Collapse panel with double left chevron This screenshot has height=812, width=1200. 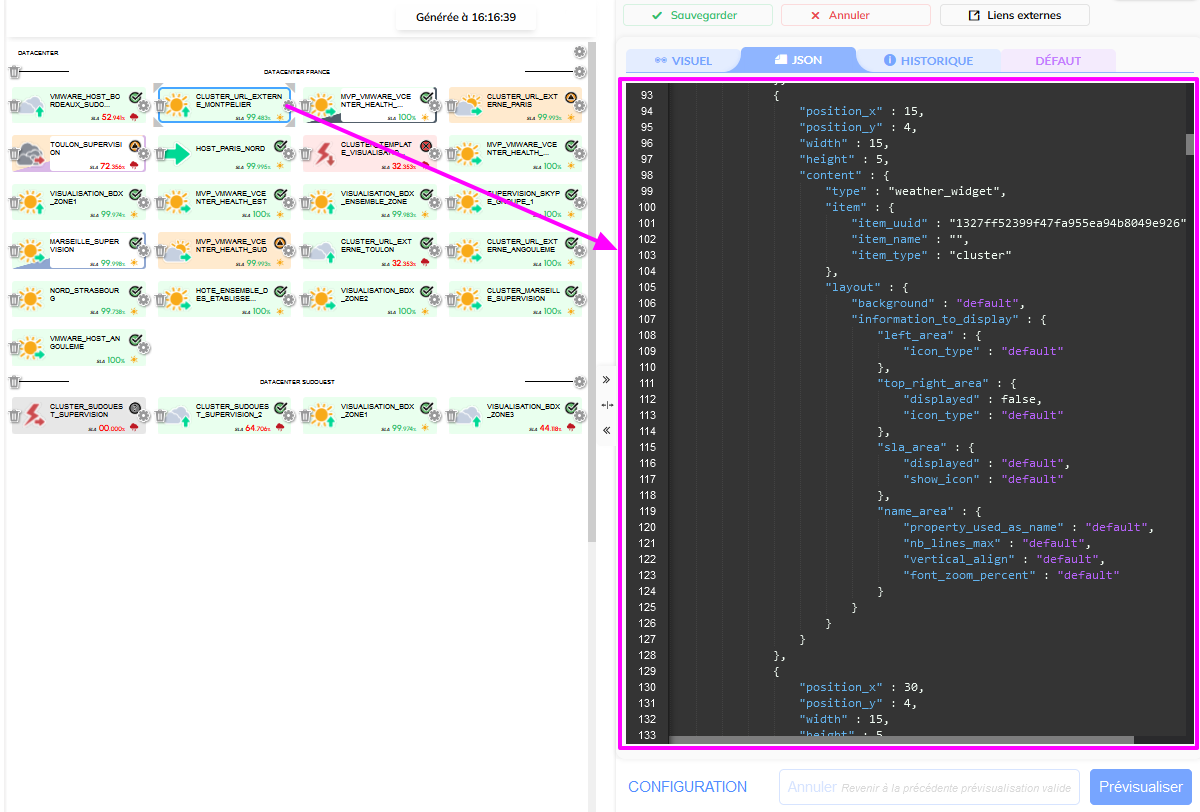(606, 430)
